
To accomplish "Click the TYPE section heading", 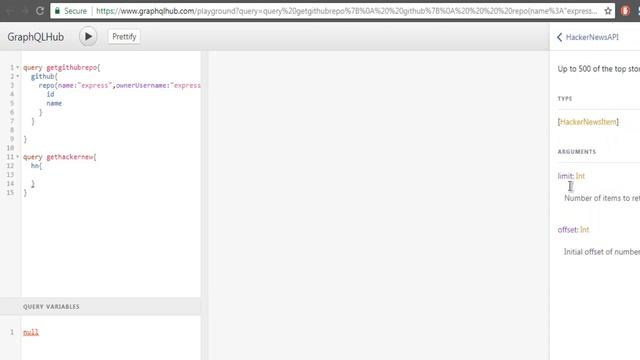I will pyautogui.click(x=565, y=98).
